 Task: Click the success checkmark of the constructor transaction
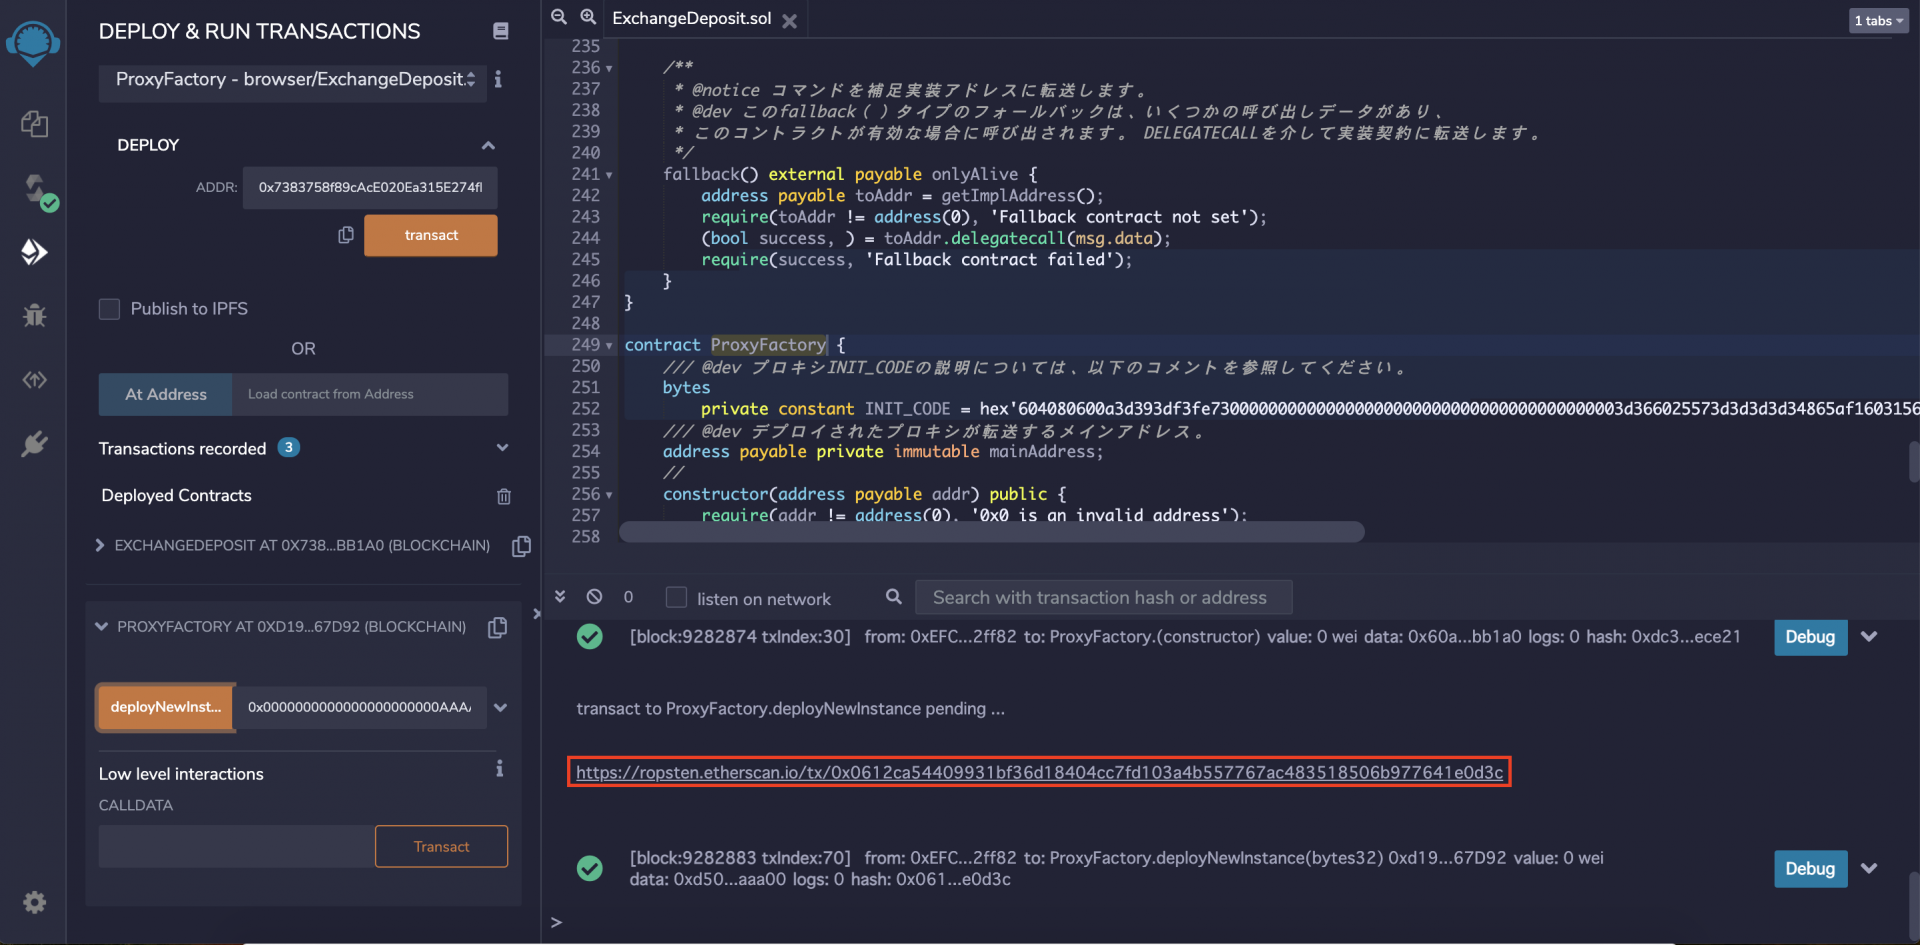pos(590,637)
